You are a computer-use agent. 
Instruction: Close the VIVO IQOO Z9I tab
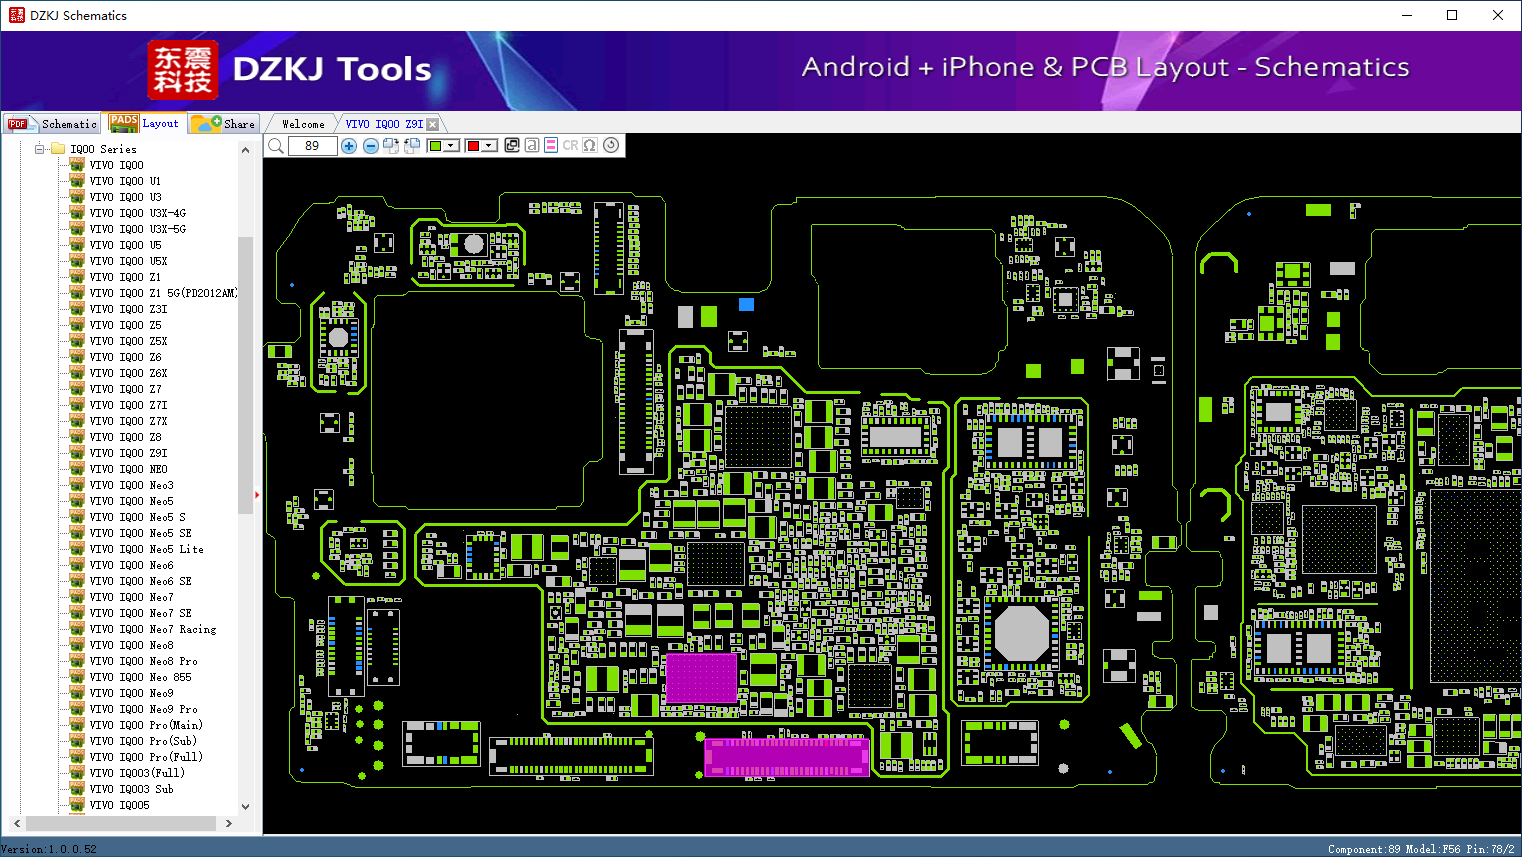(433, 124)
